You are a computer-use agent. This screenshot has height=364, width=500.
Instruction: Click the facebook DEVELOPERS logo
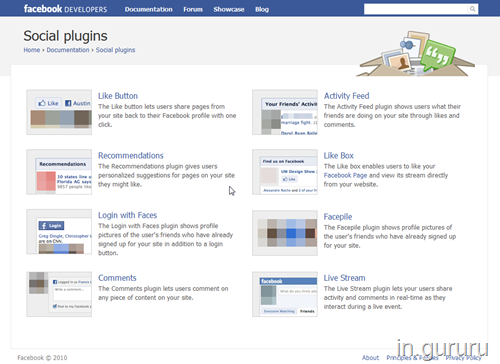click(x=65, y=9)
